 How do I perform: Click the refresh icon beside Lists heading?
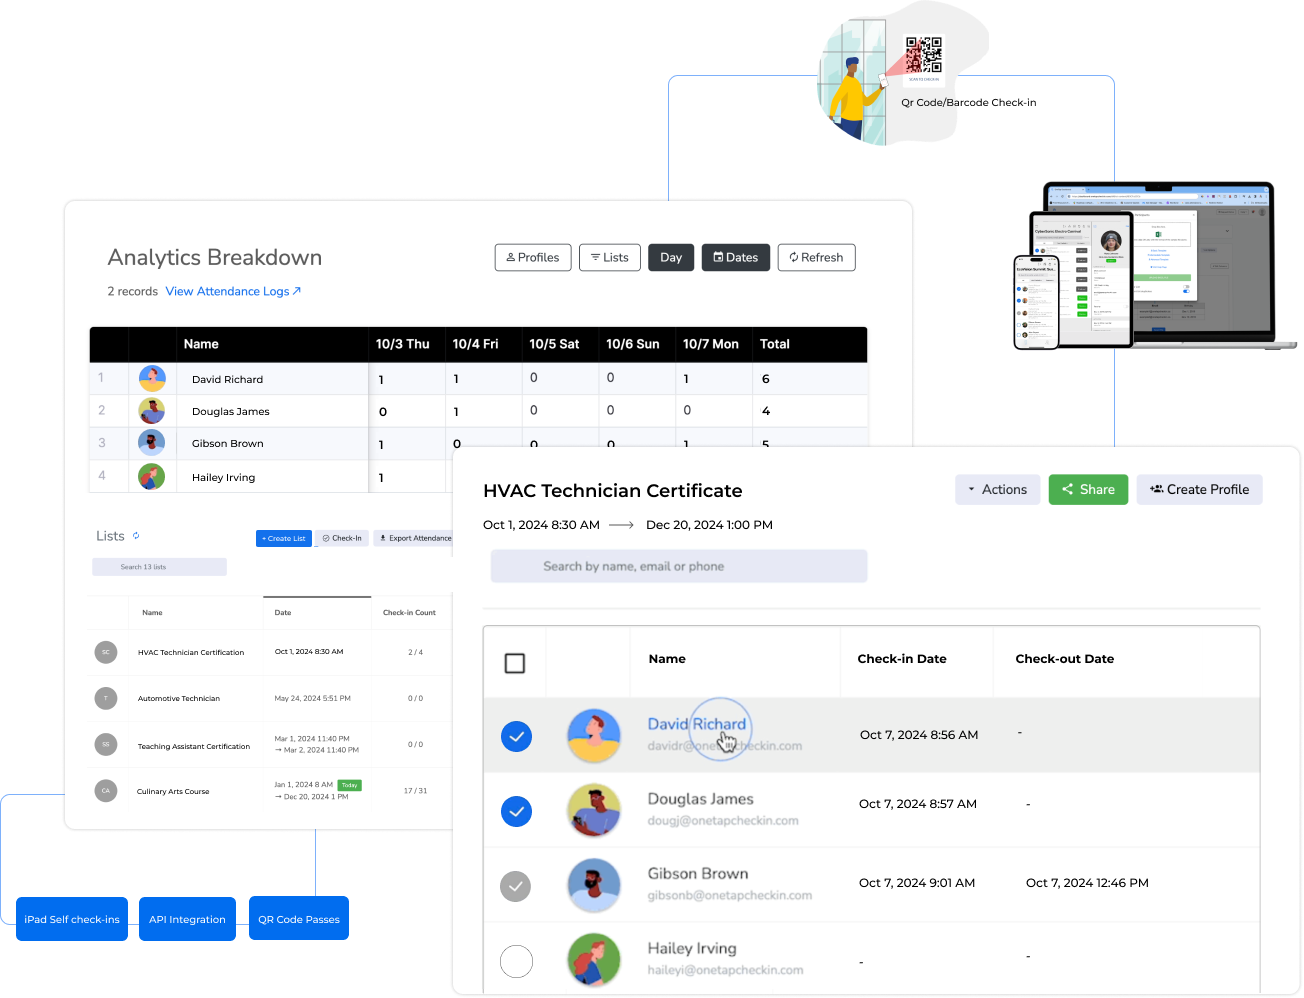pos(136,536)
